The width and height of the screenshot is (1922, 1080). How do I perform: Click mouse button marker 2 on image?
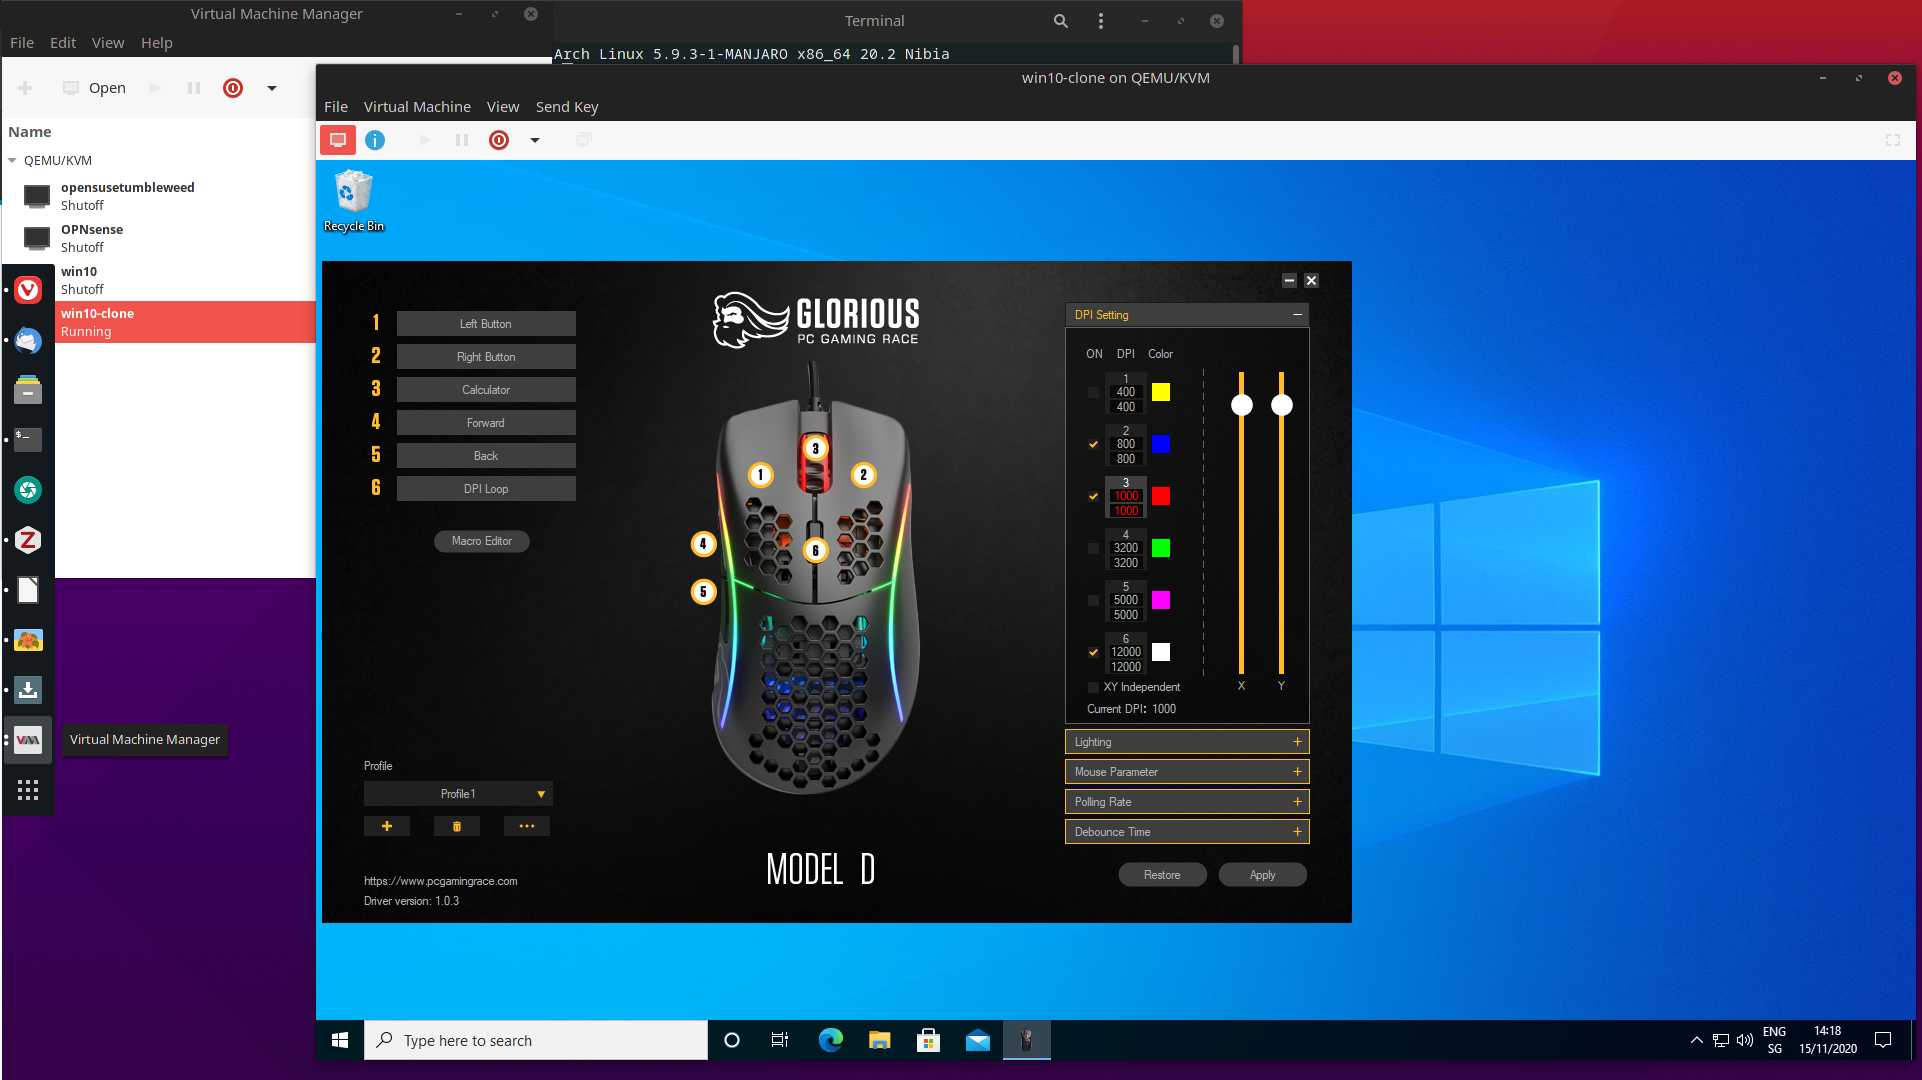point(864,475)
